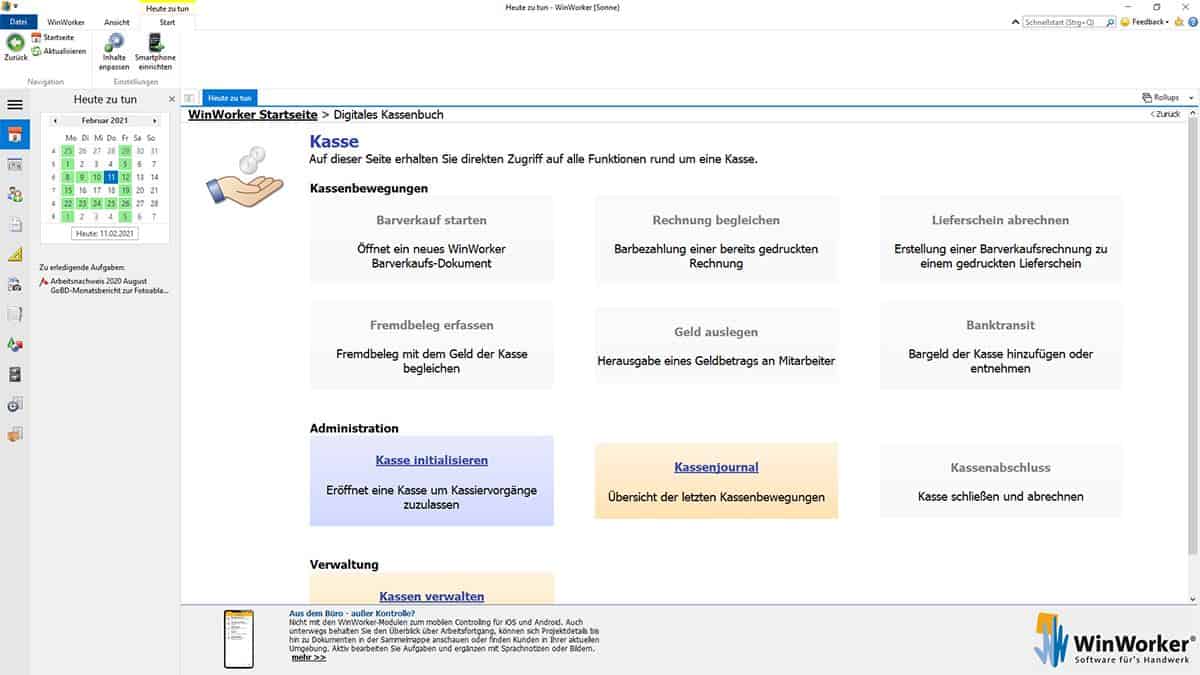Toggle the hamburger menu in left sidebar

[x=15, y=104]
